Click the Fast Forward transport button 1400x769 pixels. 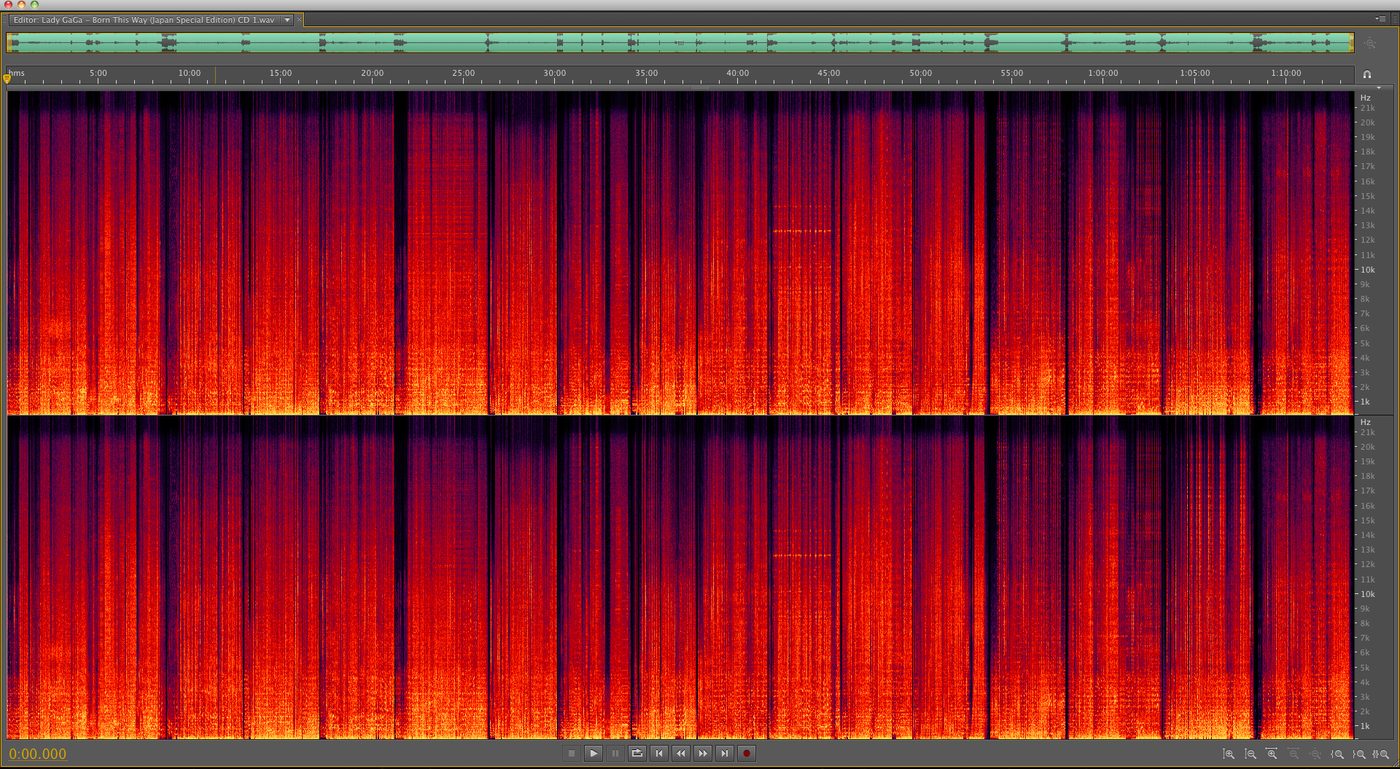tap(703, 753)
